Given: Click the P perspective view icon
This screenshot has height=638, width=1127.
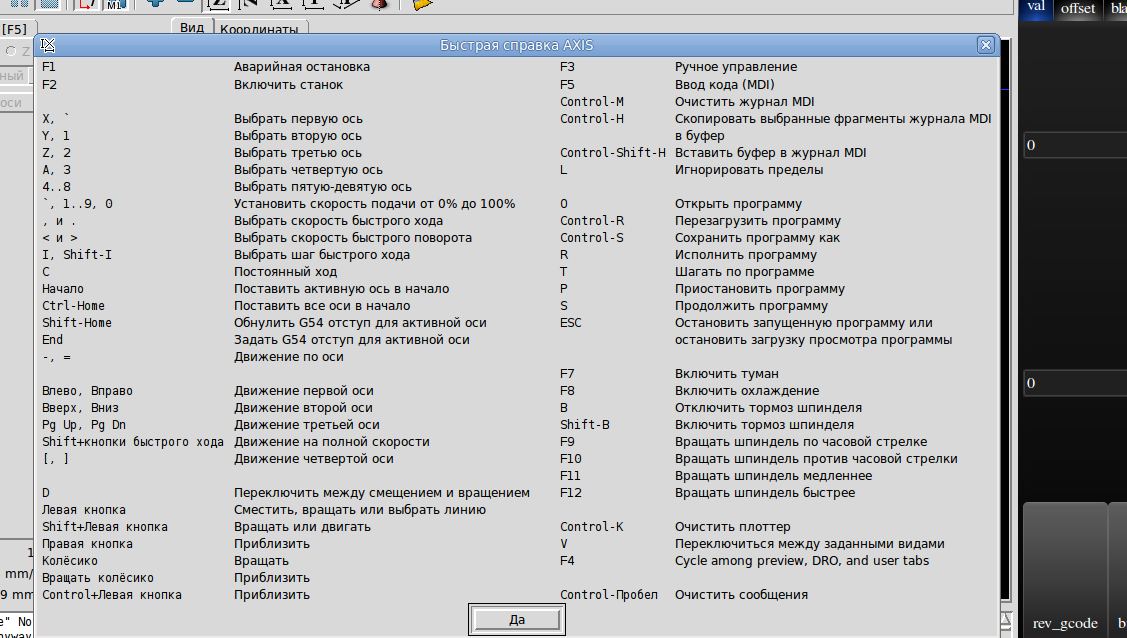Looking at the screenshot, I should coord(346,4).
